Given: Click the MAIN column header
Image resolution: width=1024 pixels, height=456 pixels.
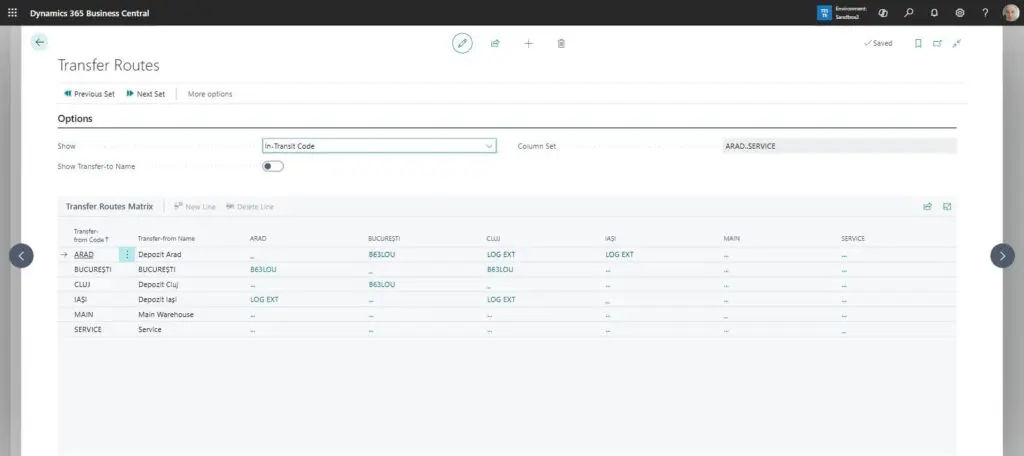Looking at the screenshot, I should [731, 238].
